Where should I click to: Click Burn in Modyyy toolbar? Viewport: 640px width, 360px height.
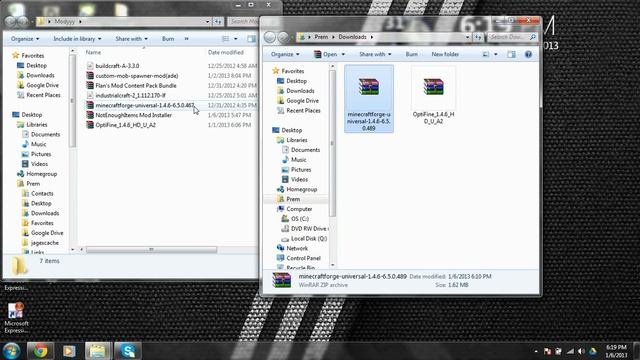(x=168, y=39)
